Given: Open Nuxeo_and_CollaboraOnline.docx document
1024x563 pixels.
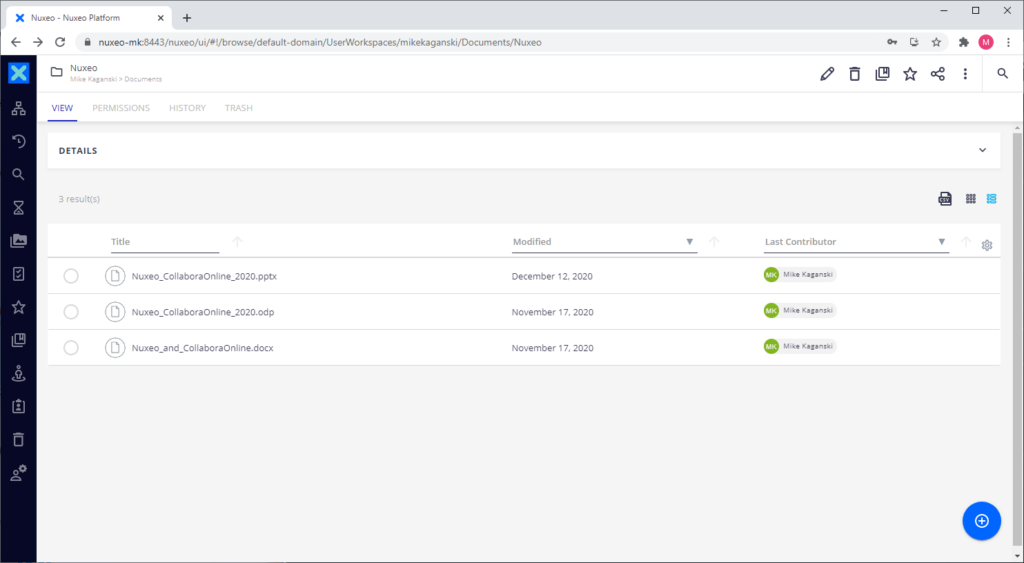Looking at the screenshot, I should coord(203,348).
